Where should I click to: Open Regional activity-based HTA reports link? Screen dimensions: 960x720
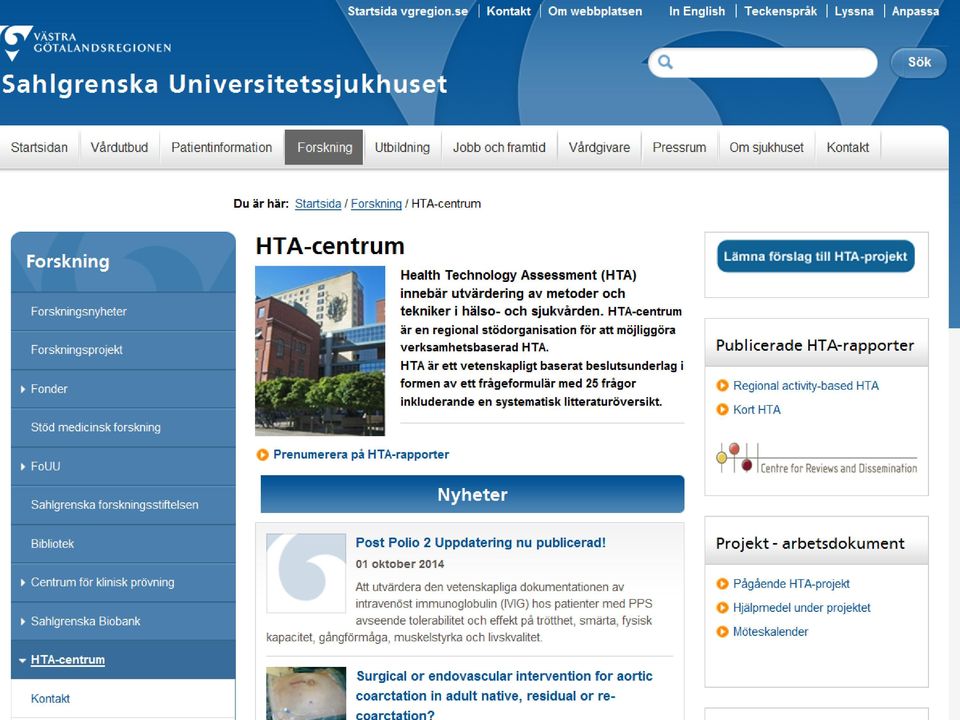806,386
